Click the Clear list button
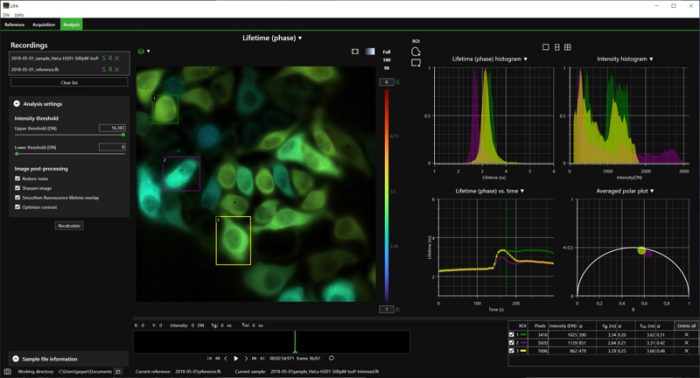This screenshot has width=700, height=378. pos(69,83)
